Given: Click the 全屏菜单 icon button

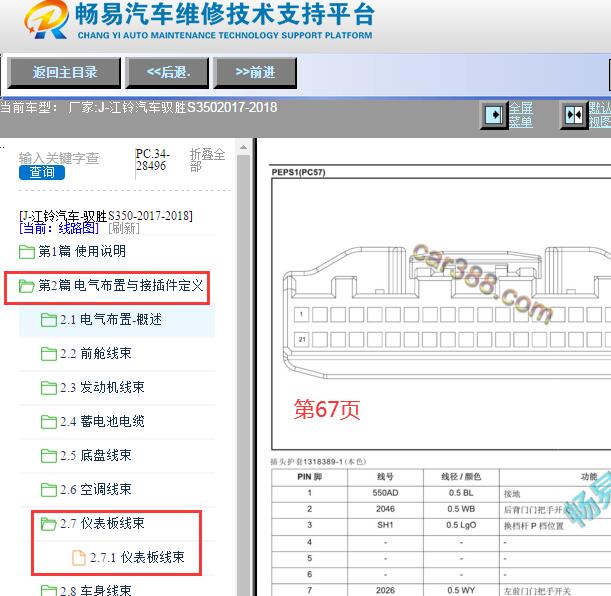Looking at the screenshot, I should [494, 115].
